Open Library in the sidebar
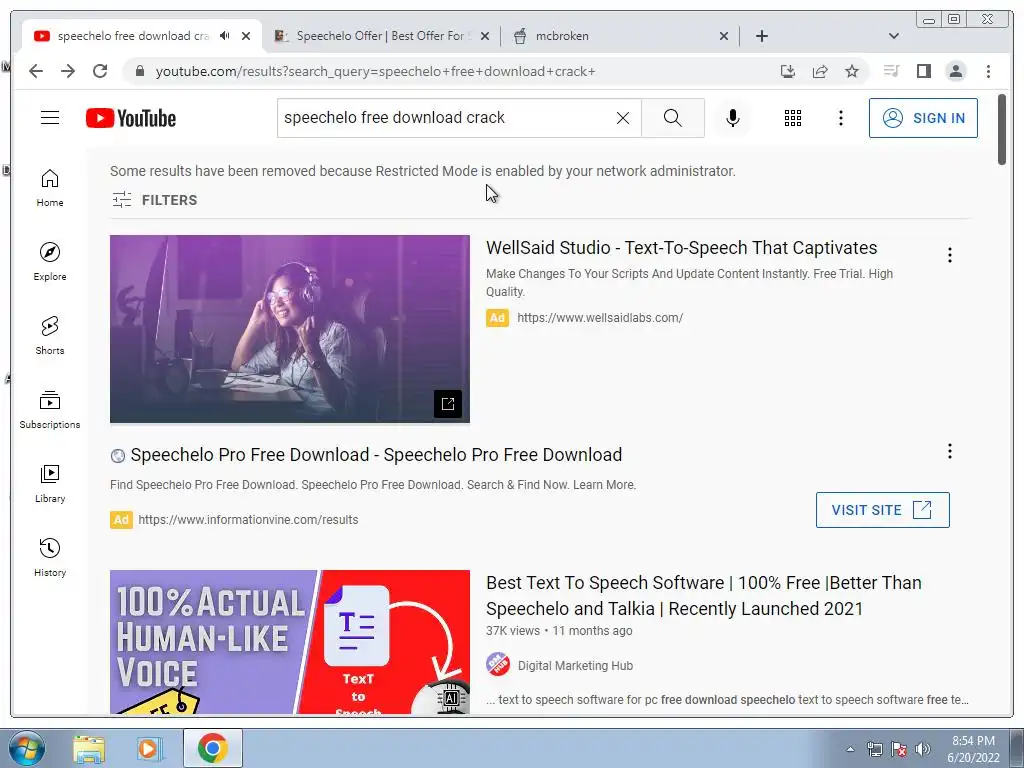 [x=50, y=483]
